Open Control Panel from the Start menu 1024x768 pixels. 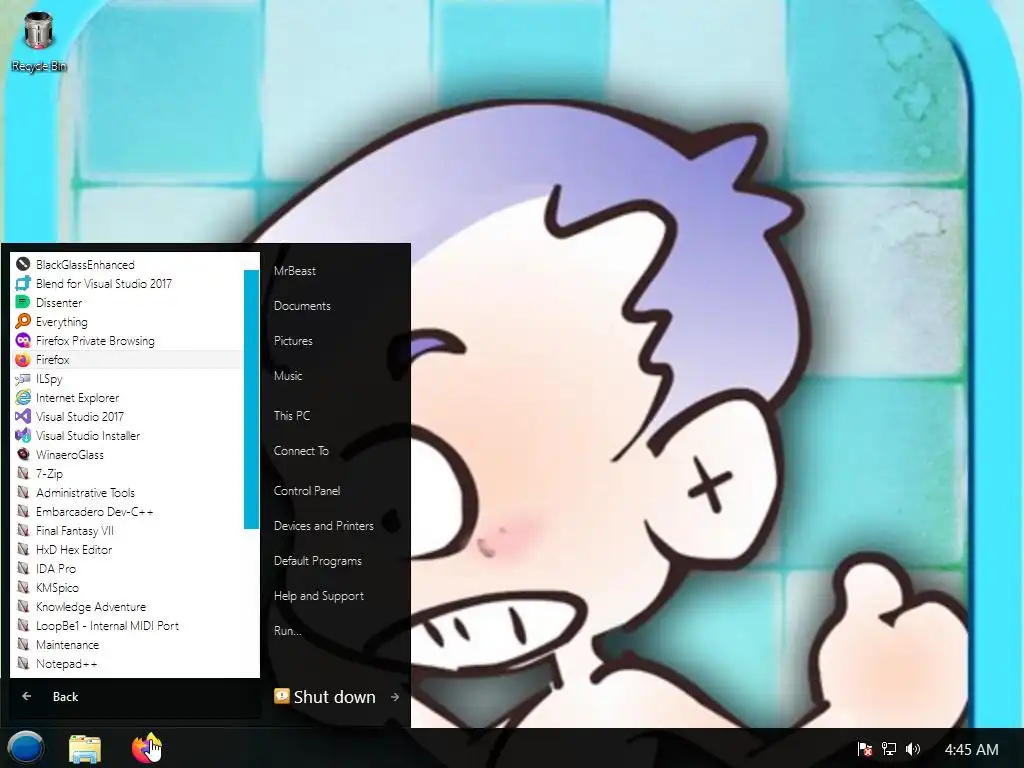coord(306,490)
